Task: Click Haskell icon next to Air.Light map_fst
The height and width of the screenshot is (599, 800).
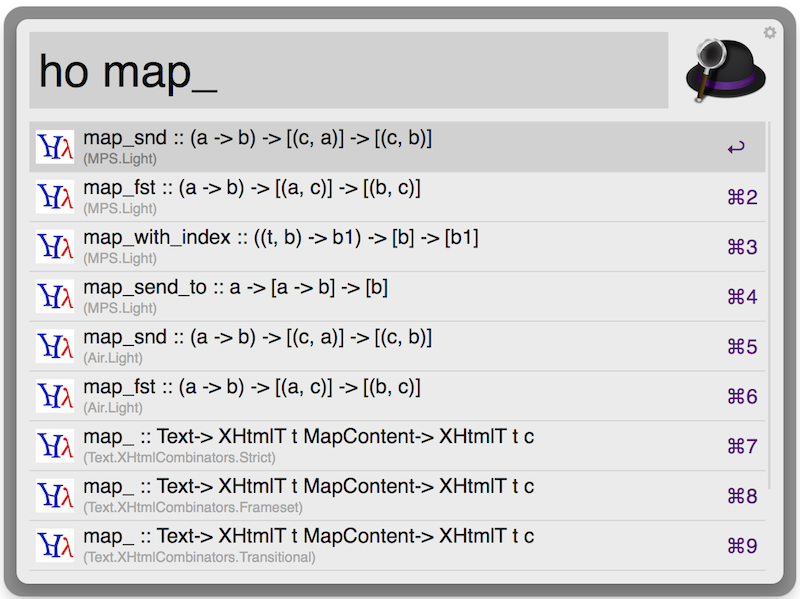Action: pyautogui.click(x=55, y=397)
